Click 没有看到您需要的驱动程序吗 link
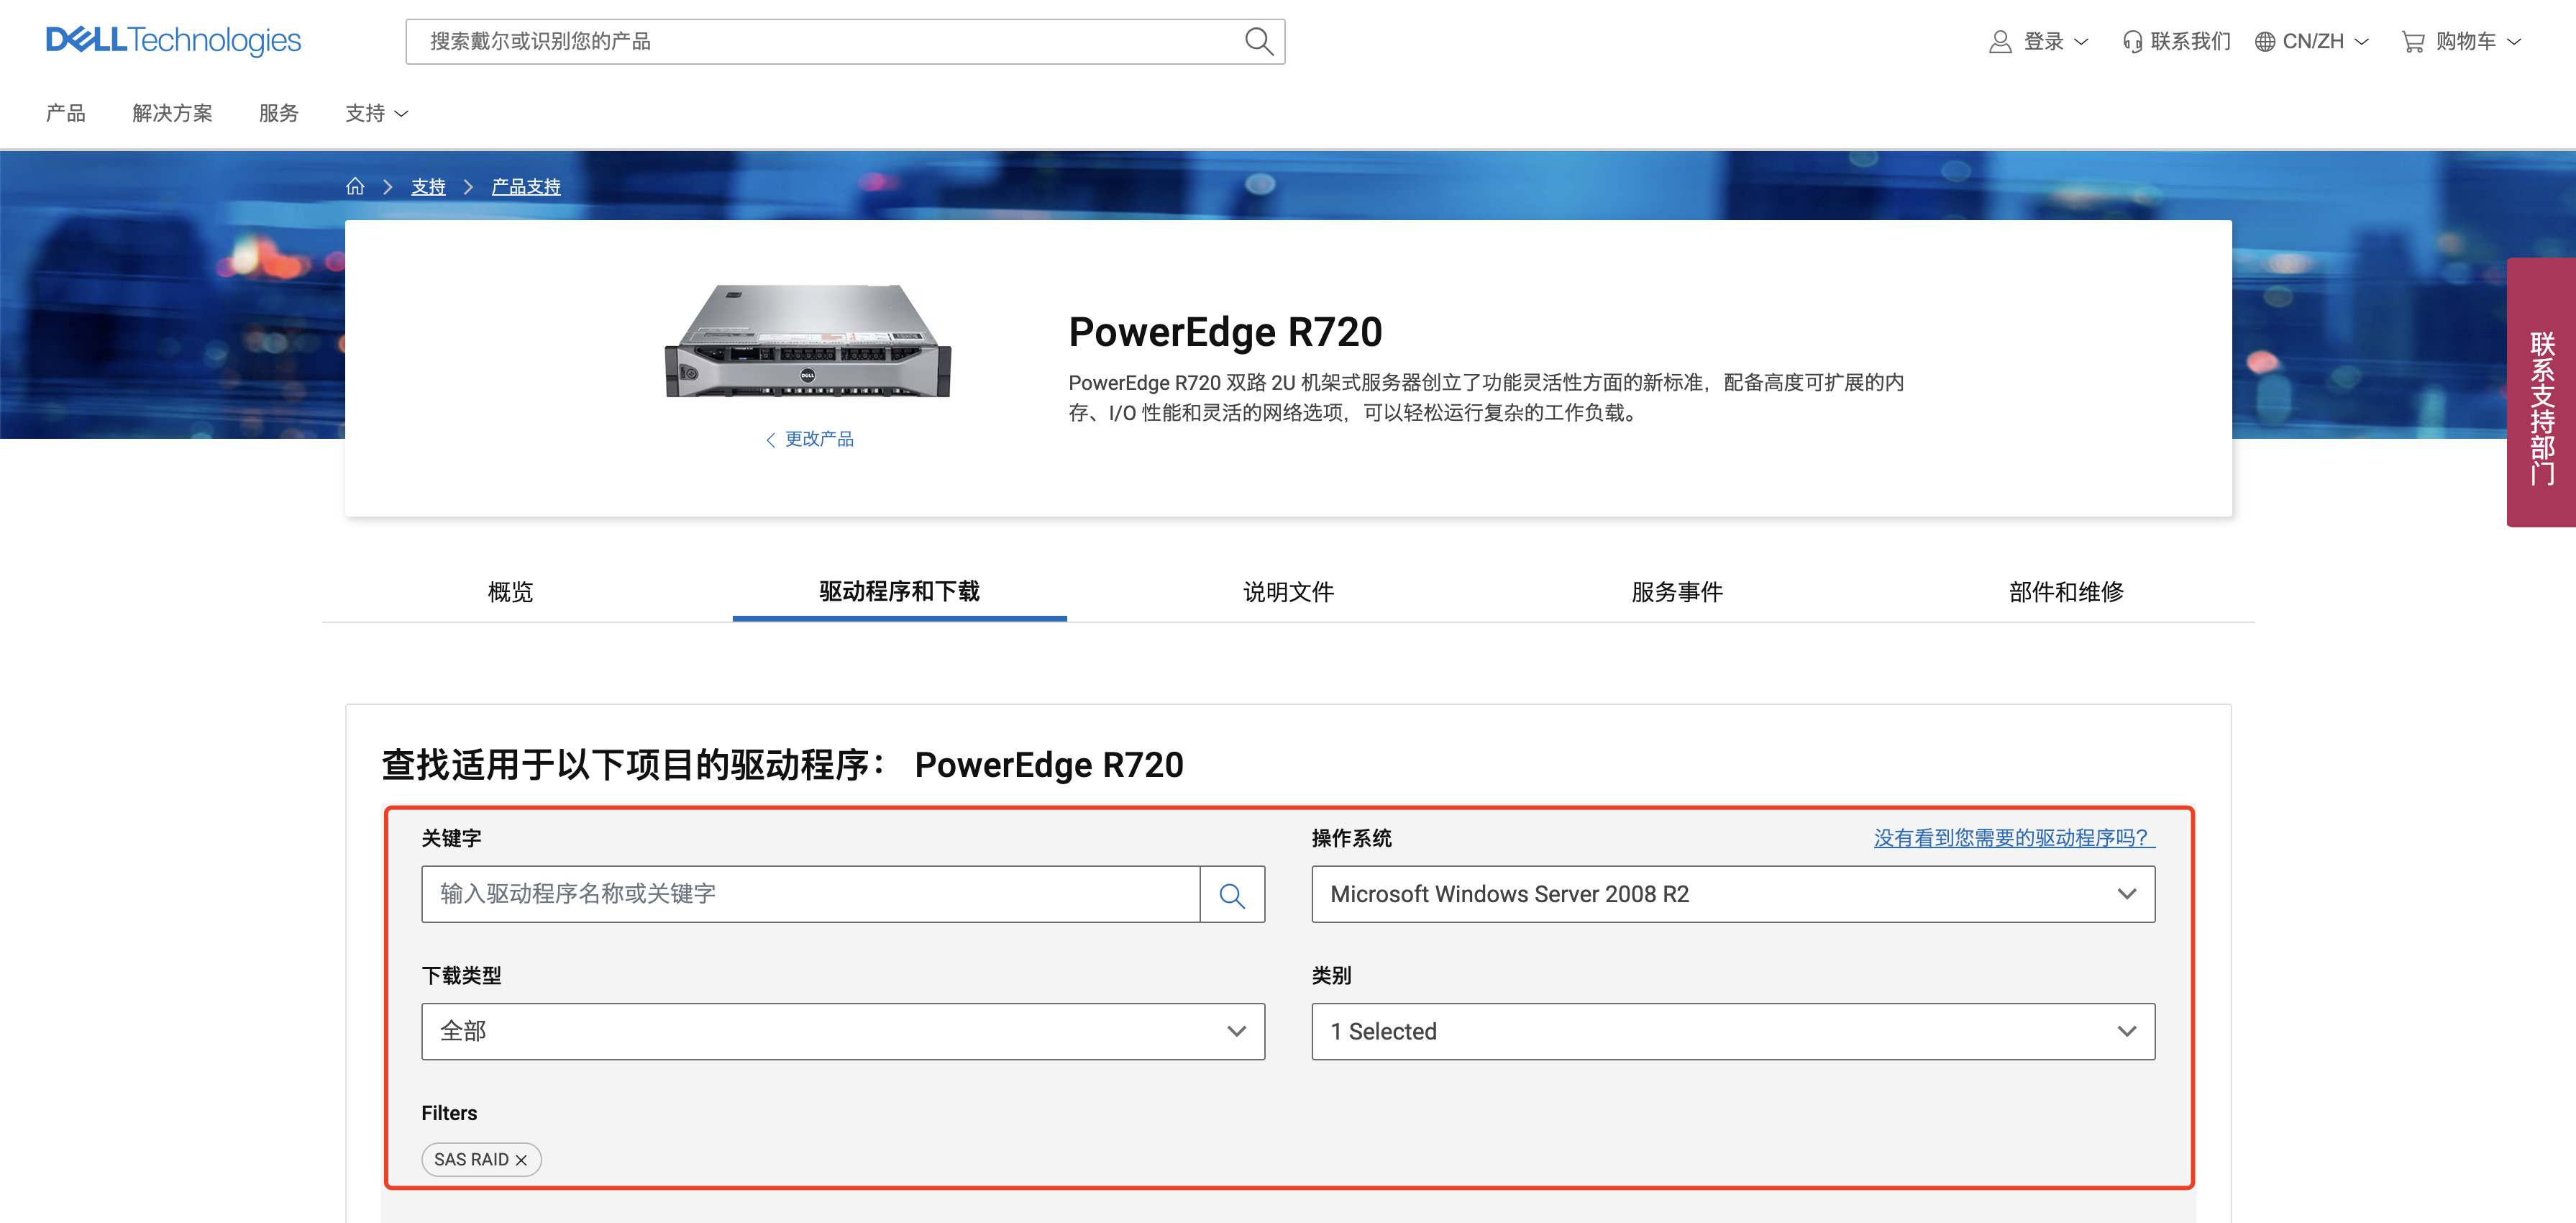The image size is (2576, 1223). (2013, 838)
